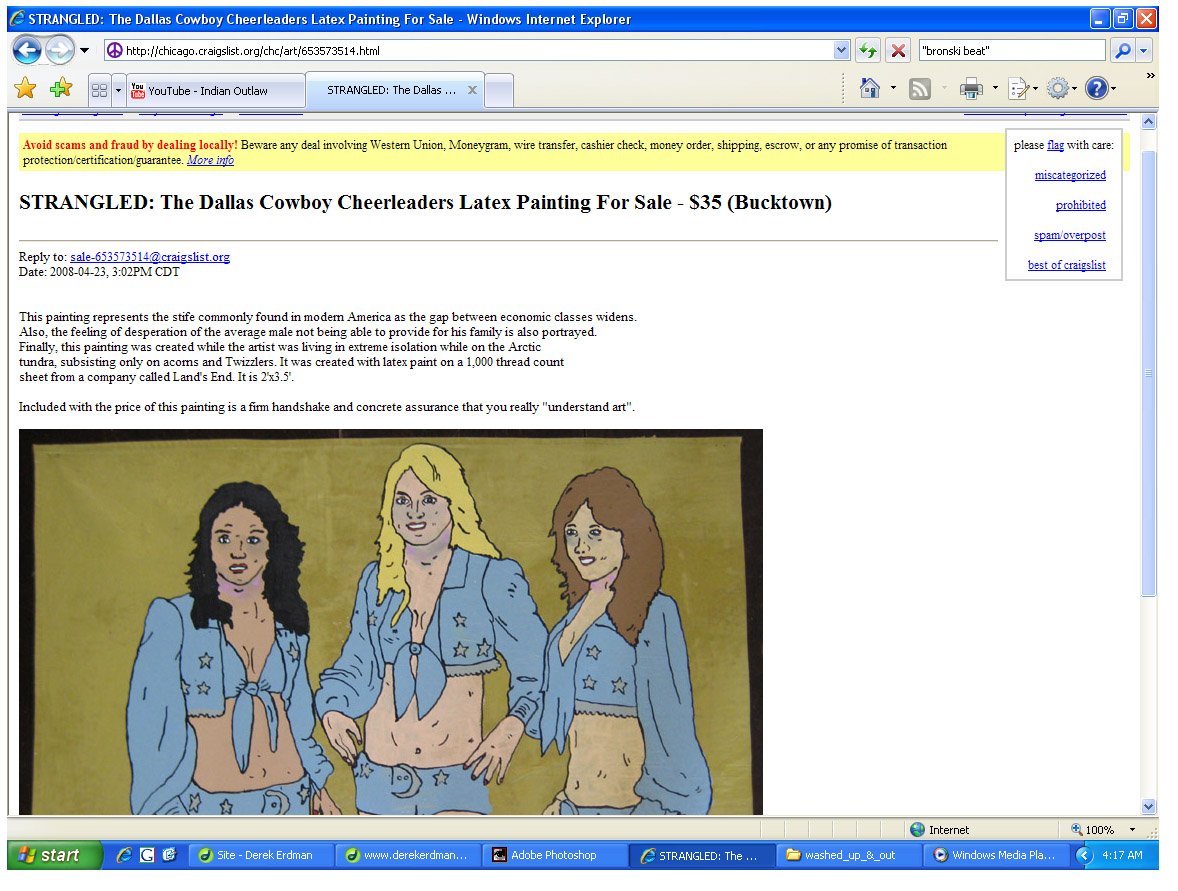Click the Home page icon
This screenshot has height=891, width=1178.
click(869, 89)
